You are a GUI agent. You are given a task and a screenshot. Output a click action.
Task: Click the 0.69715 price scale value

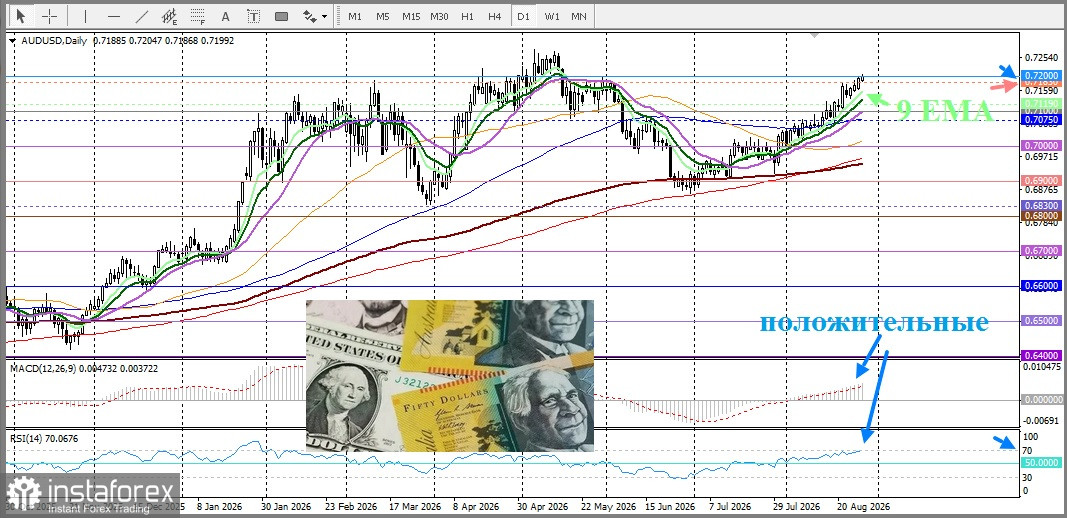coord(1041,157)
